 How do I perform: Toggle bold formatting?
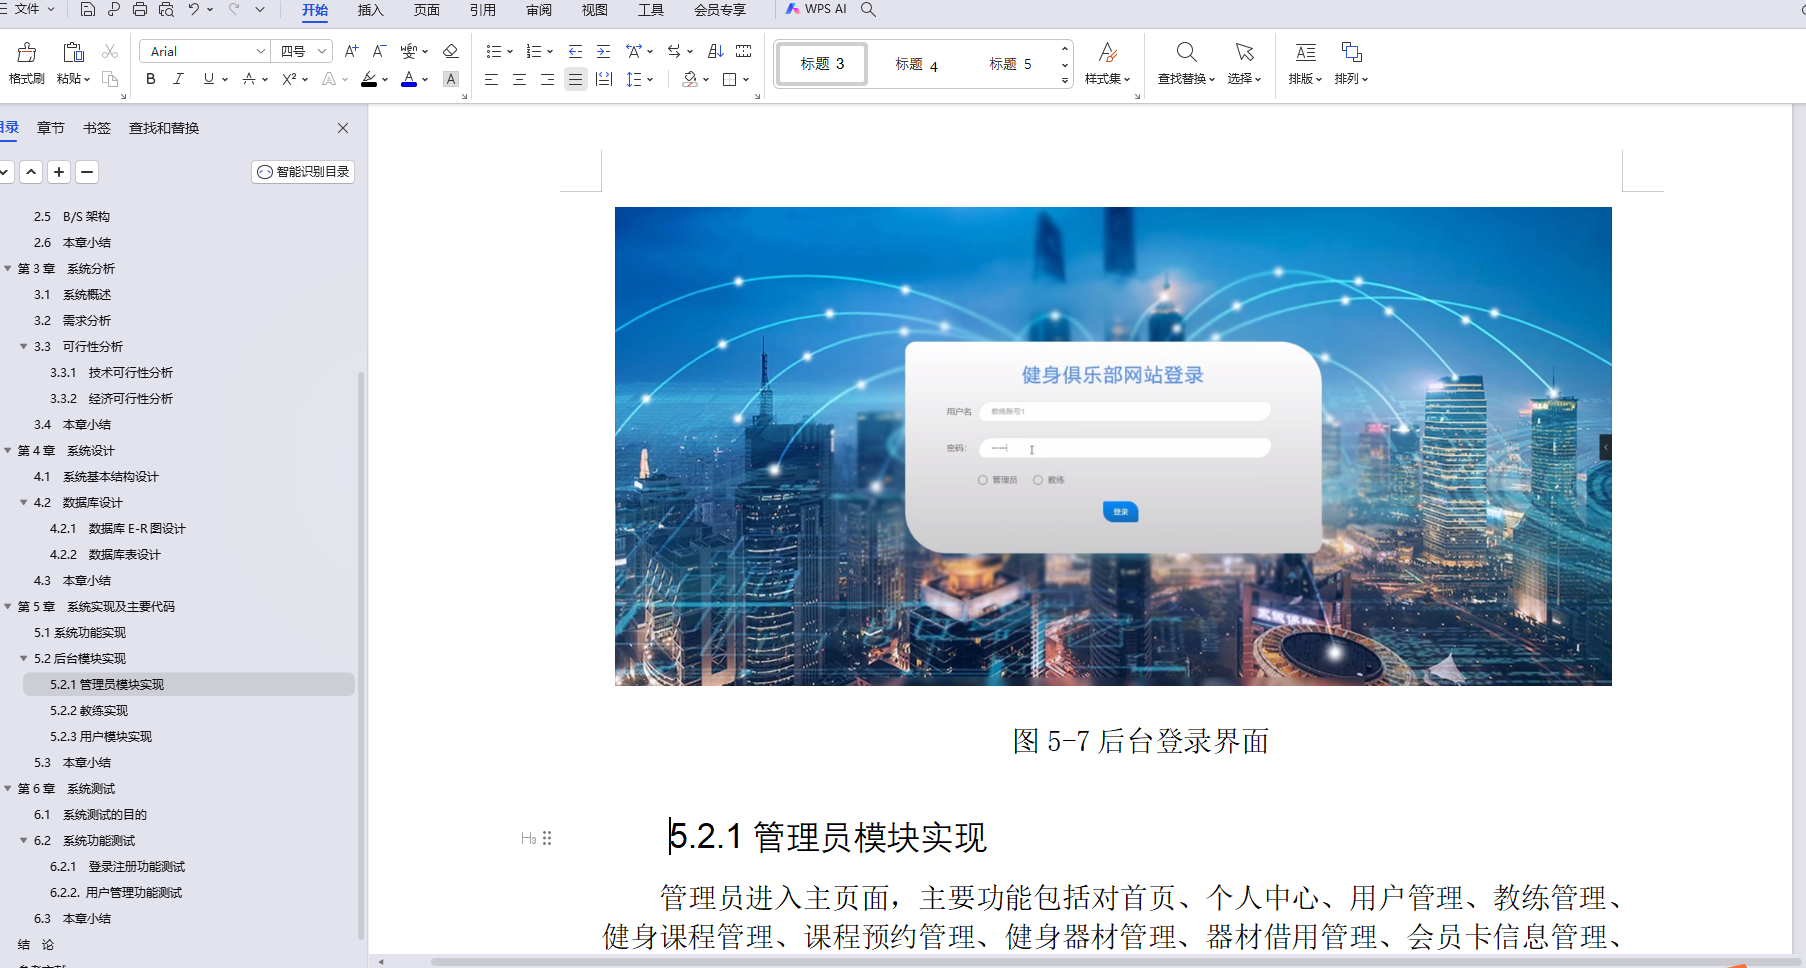(151, 79)
